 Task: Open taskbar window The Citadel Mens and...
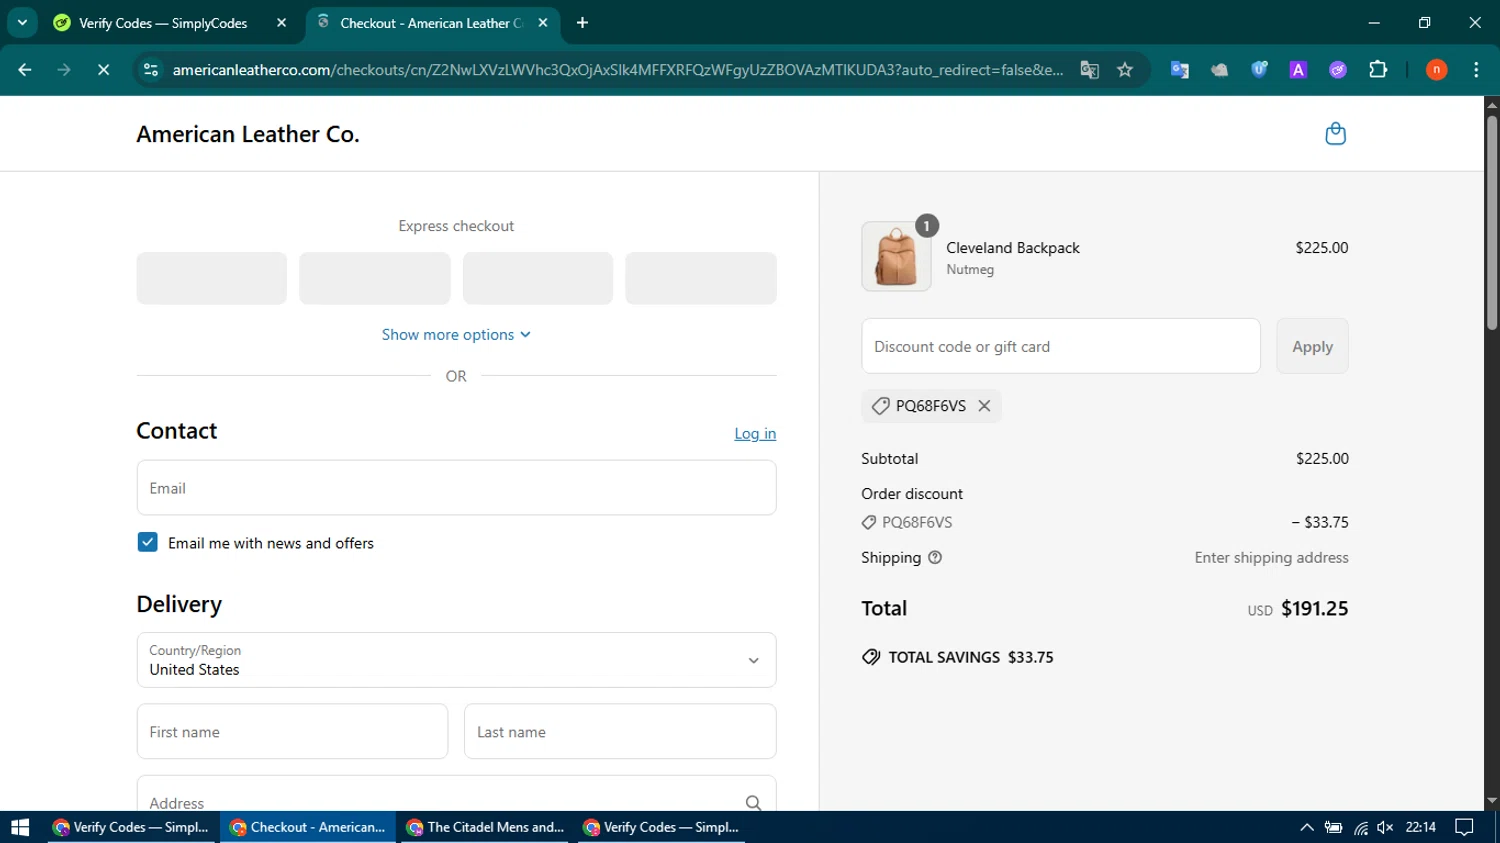click(x=486, y=827)
